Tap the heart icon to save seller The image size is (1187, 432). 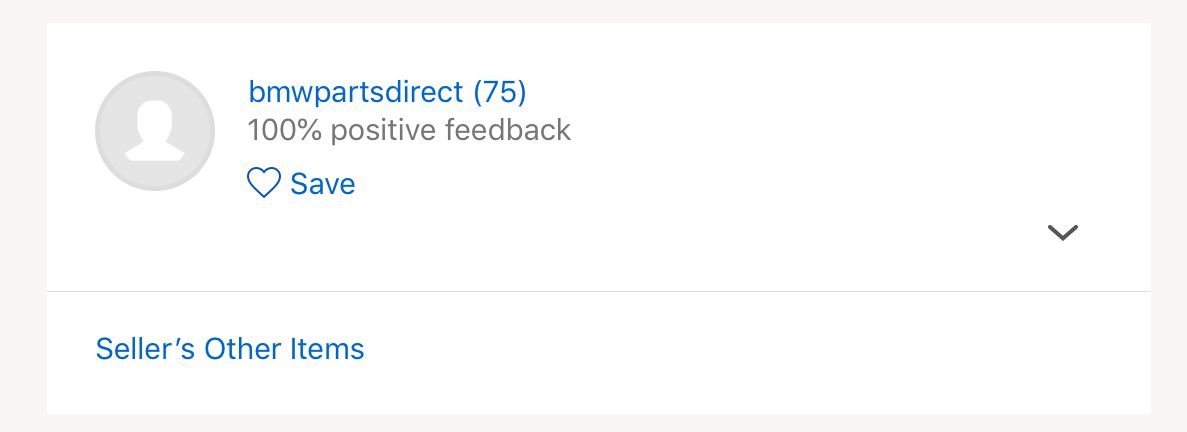[x=264, y=183]
